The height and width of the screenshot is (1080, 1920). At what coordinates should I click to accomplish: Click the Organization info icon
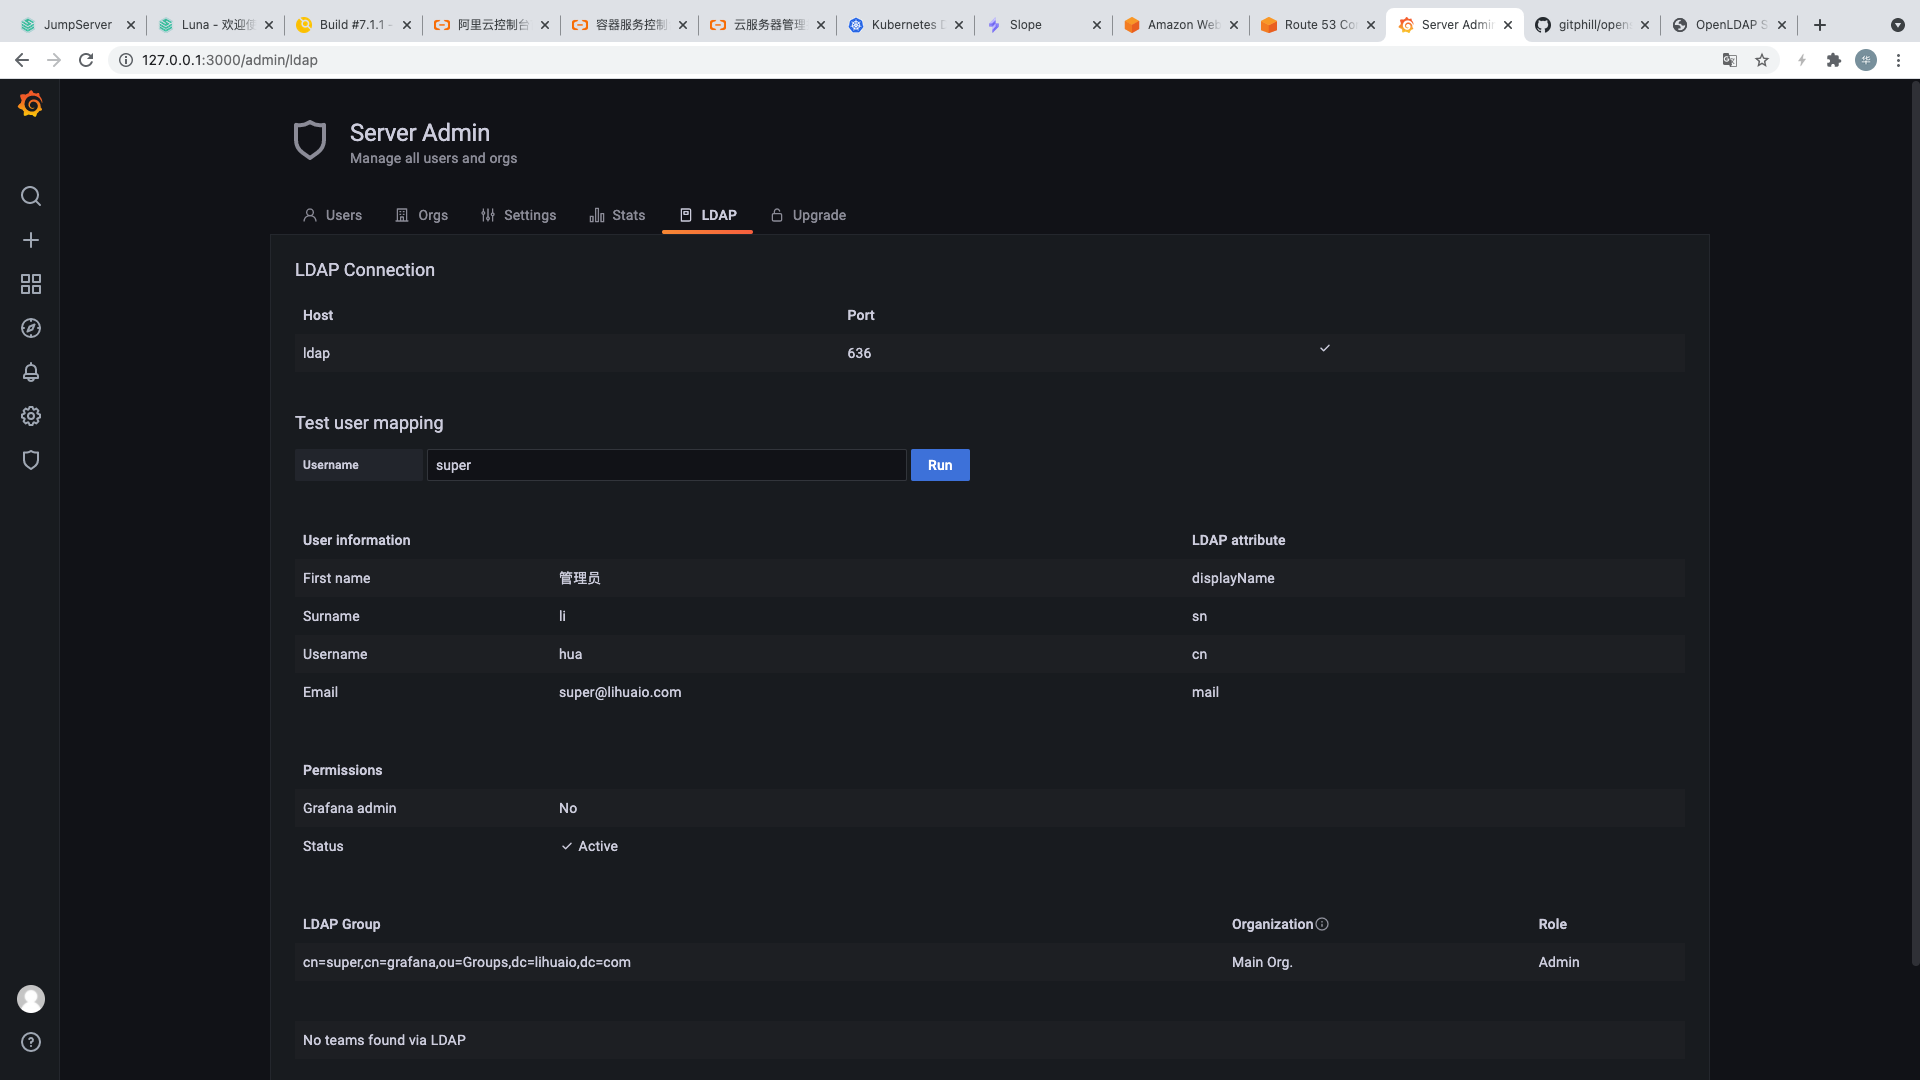[1322, 924]
